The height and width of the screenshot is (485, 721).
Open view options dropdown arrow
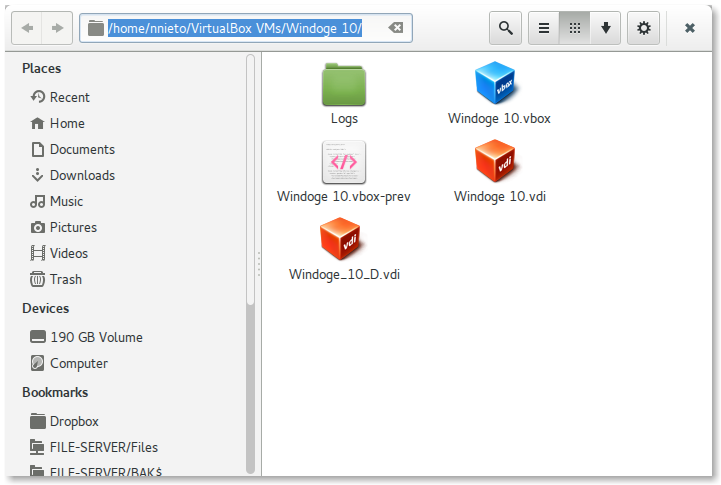click(605, 28)
